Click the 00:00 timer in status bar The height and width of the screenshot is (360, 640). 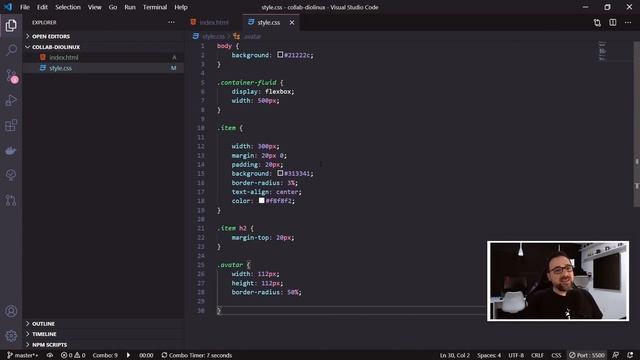(146, 355)
